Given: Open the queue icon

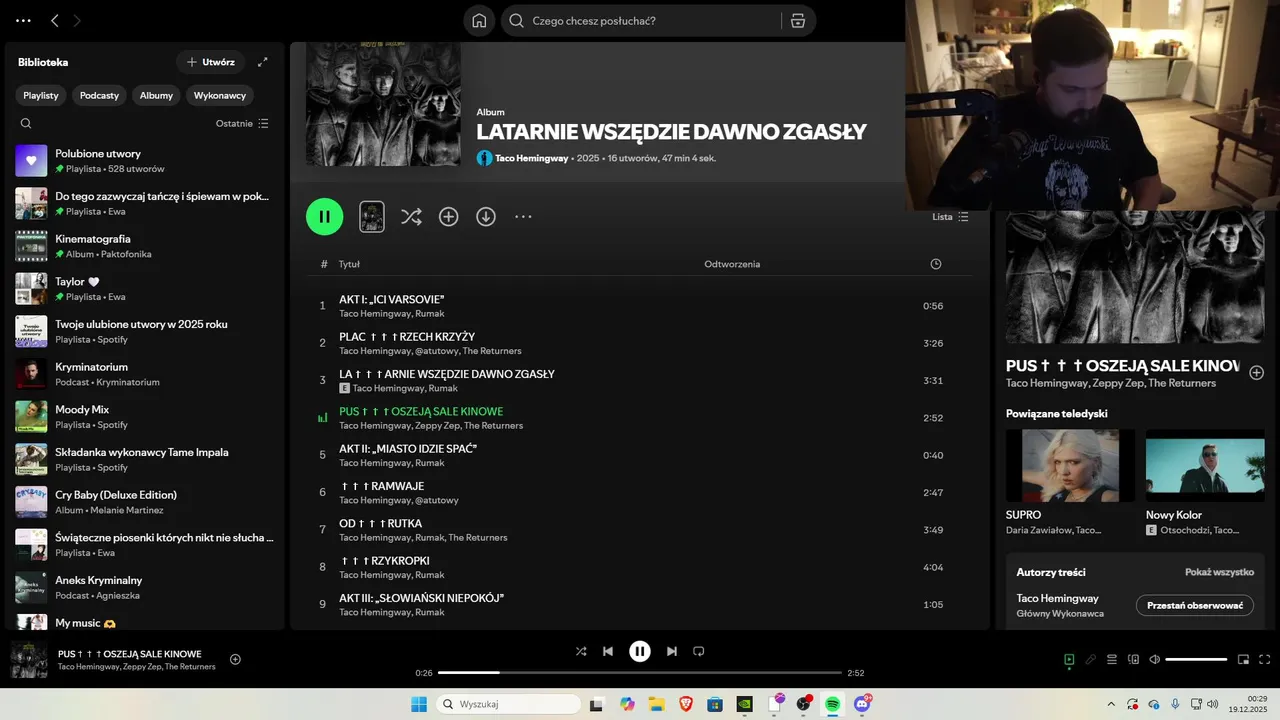Looking at the screenshot, I should [1112, 659].
